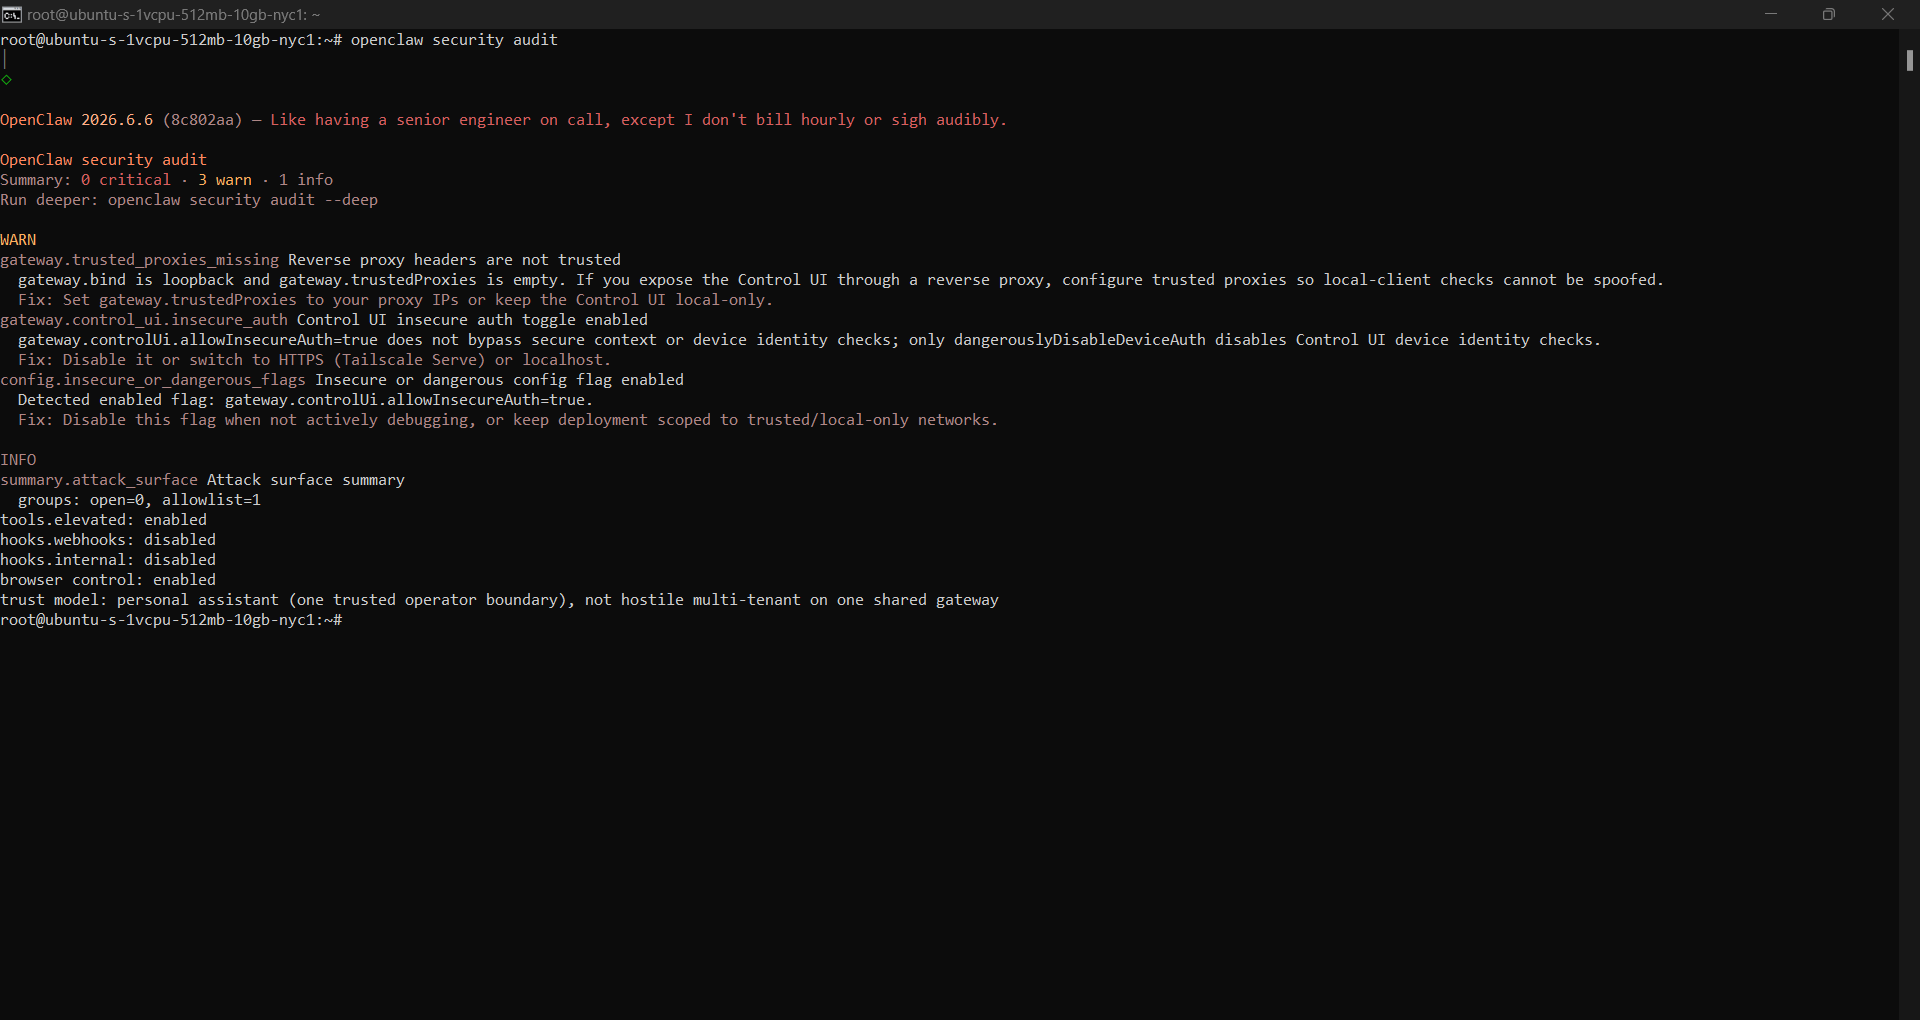
Task: Click the terminal icon in the title bar
Action: [12, 14]
